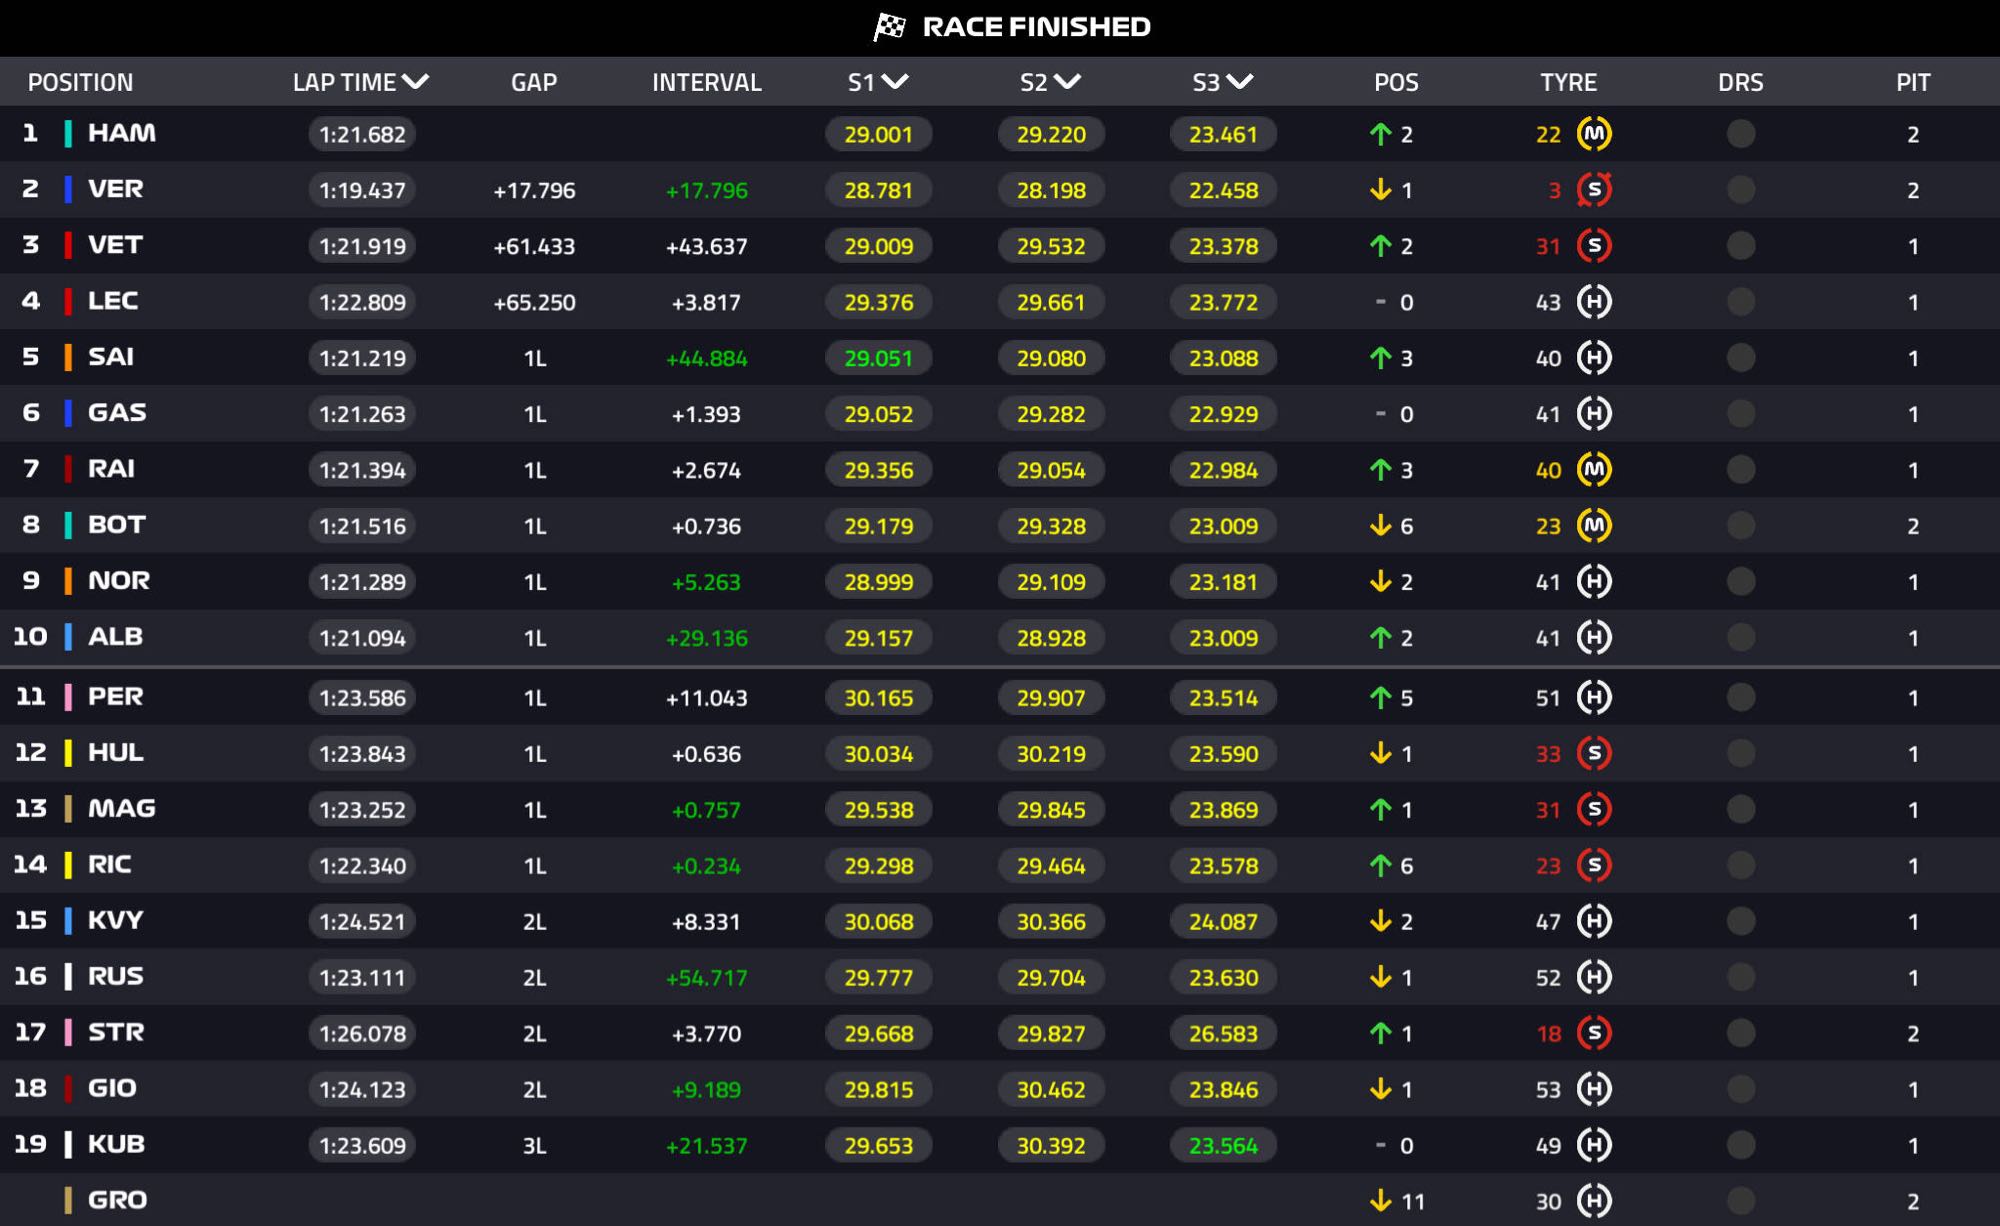
Task: Click the green up arrow for Sainz
Action: [x=1380, y=358]
